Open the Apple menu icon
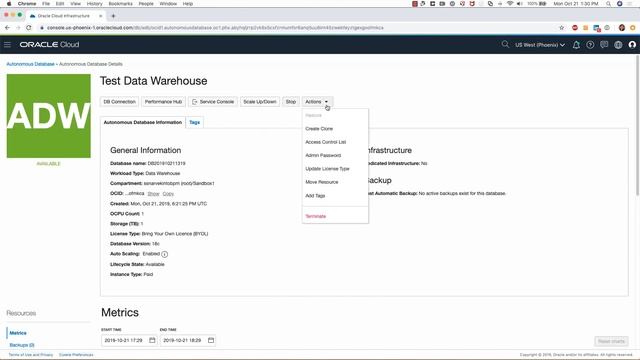Screen dimensions: 640x360 point(9,4)
